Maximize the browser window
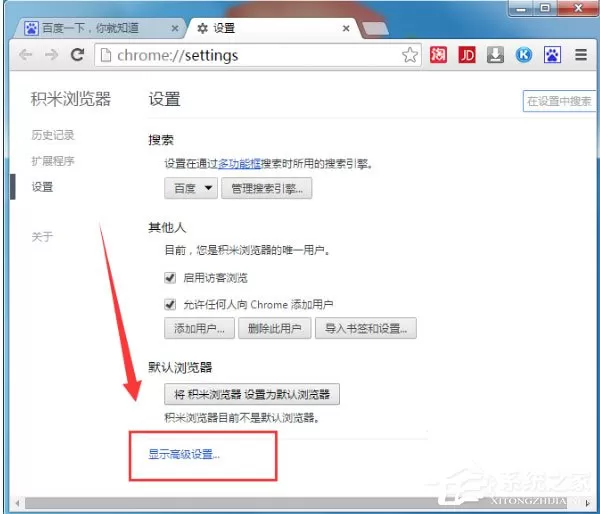Viewport: 600px width, 514px height. click(545, 8)
